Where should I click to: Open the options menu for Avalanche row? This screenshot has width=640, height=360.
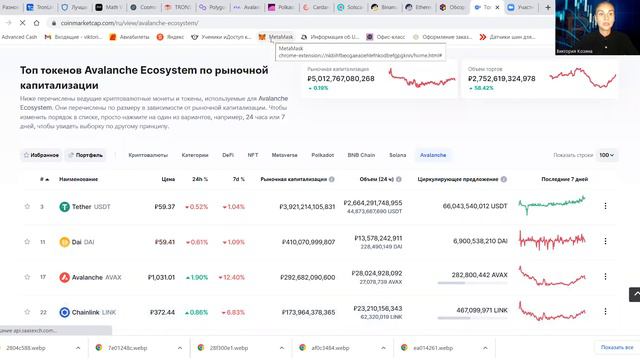605,276
